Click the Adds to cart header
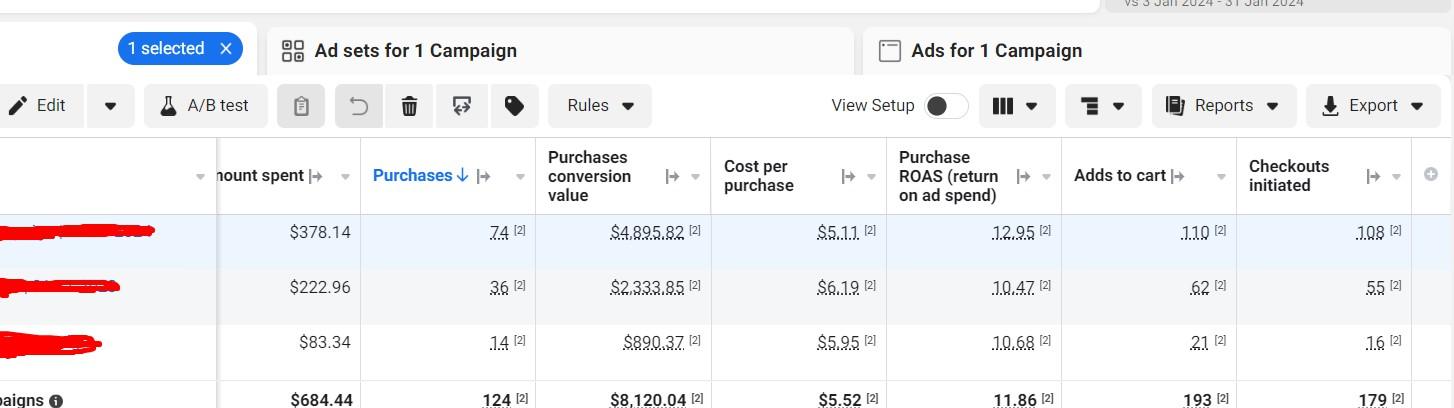Screen dimensions: 1454x408 (x=1120, y=176)
